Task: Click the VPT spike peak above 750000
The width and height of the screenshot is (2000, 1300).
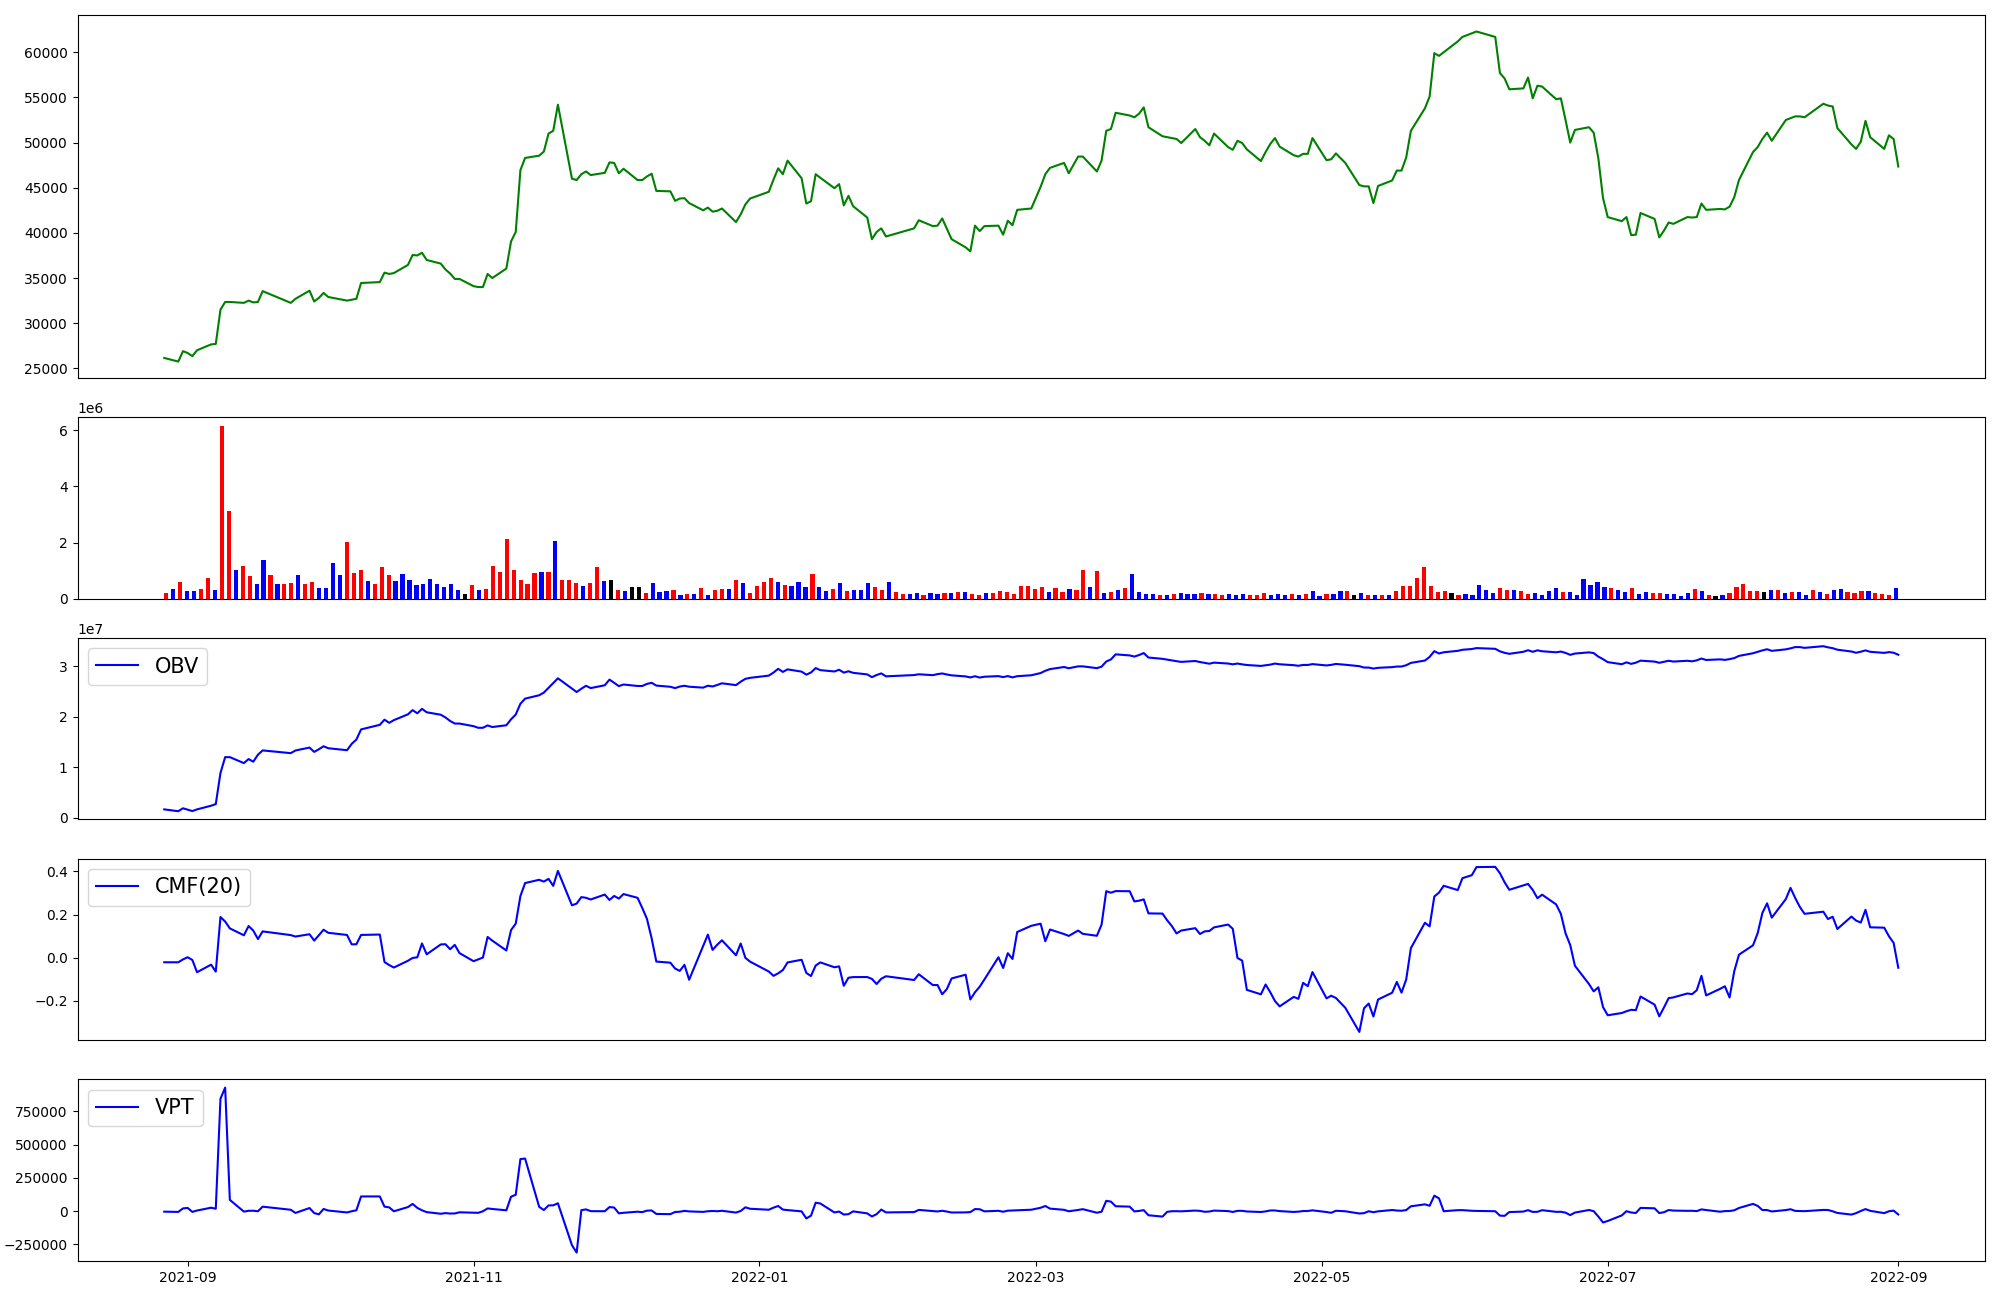Action: pyautogui.click(x=224, y=1089)
